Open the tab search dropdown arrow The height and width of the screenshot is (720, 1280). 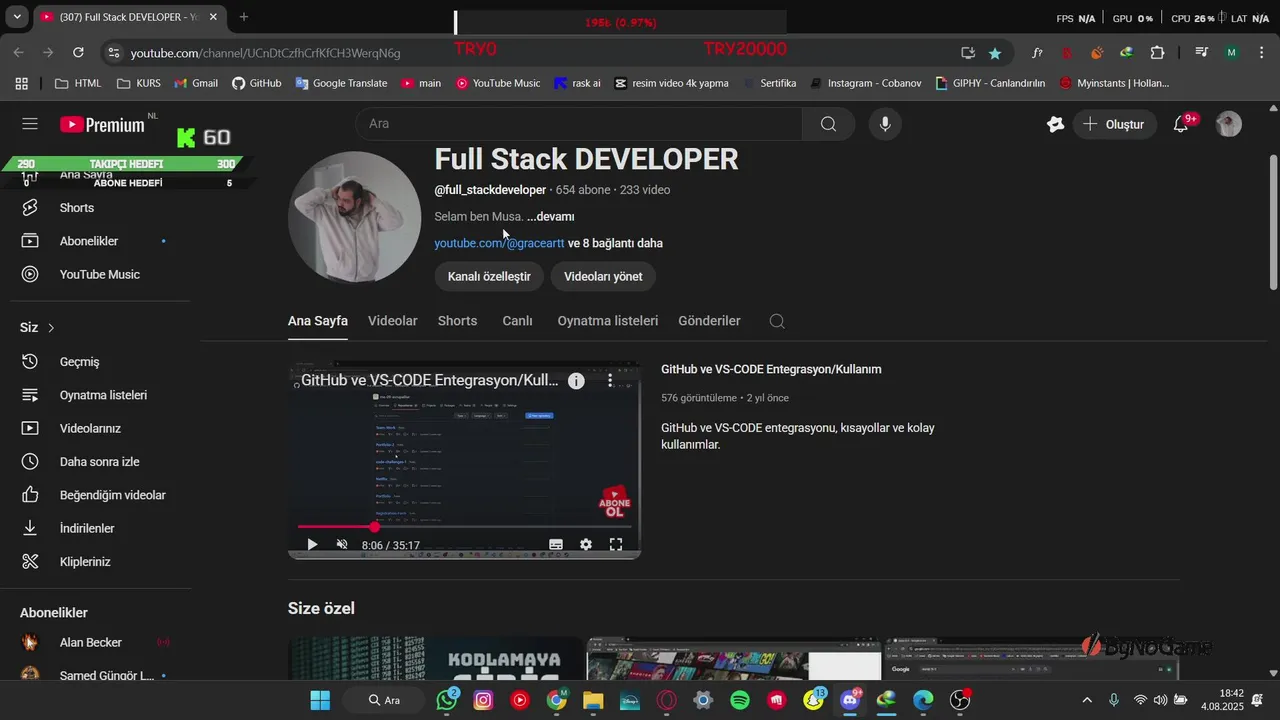(x=17, y=17)
